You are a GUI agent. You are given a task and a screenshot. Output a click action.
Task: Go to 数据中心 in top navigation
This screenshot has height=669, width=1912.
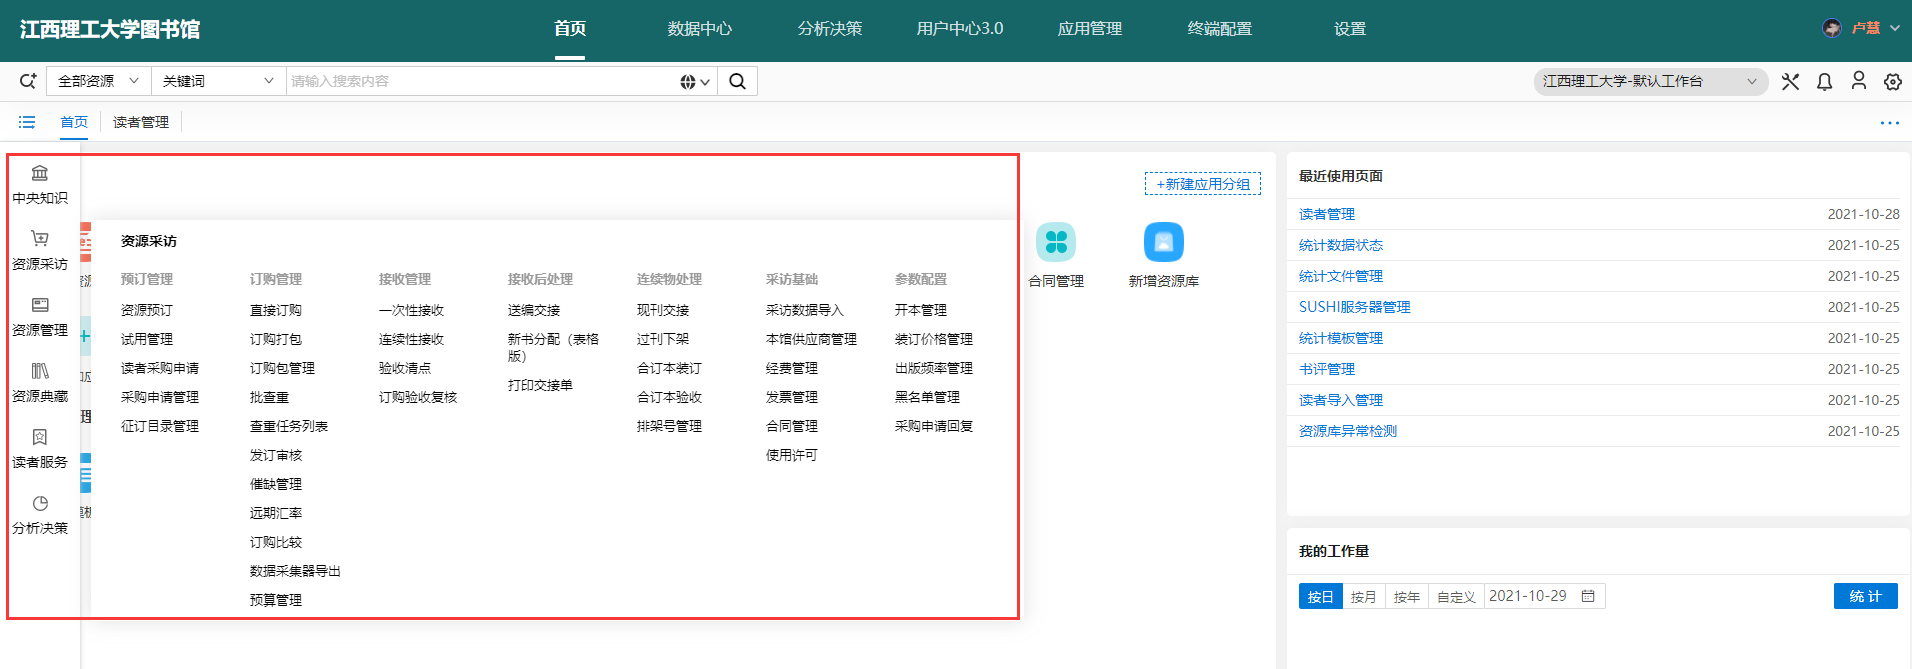(700, 29)
